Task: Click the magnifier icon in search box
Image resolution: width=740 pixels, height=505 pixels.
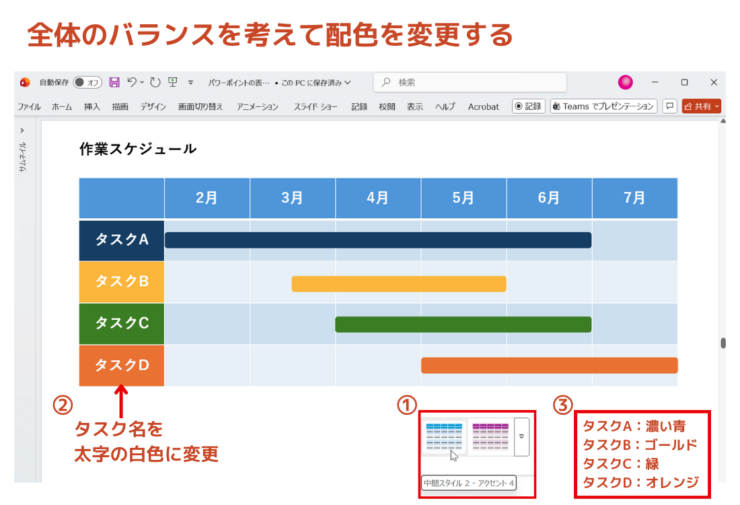Action: point(386,82)
